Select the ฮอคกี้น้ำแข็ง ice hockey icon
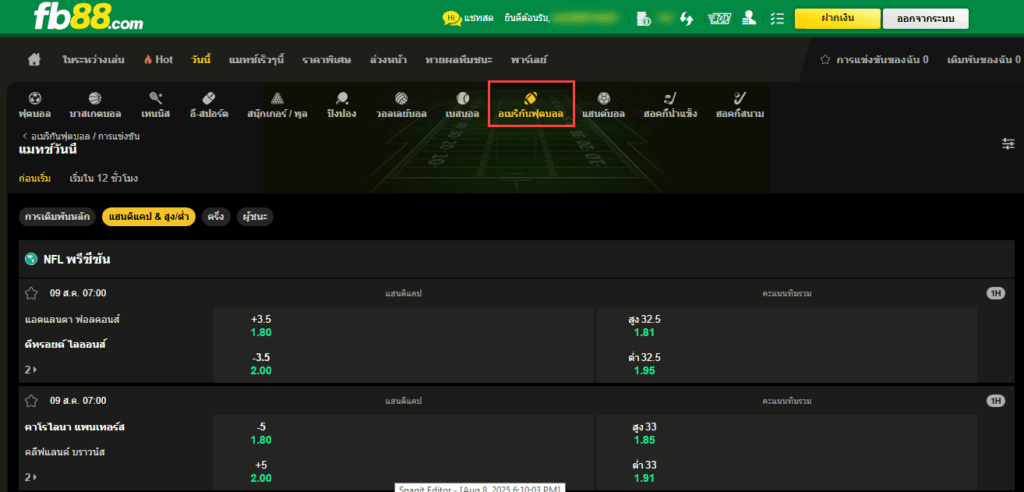Viewport: 1024px width, 492px height. click(670, 99)
